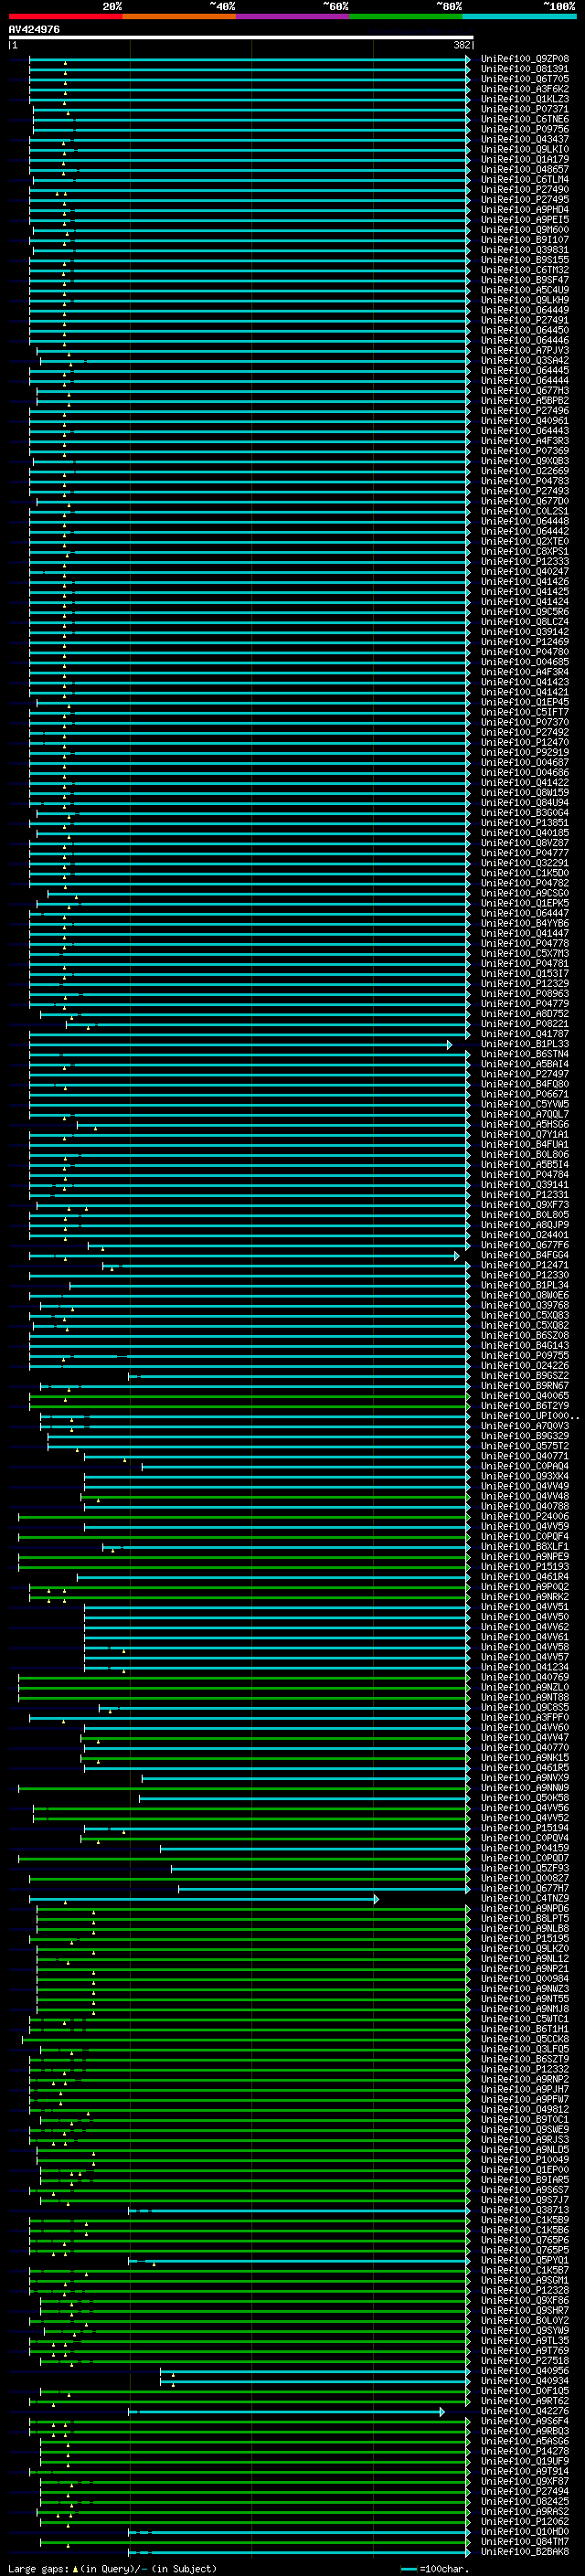Screen dimensions: 585x2576
Task: Click the cyan ~100% identity legend segment
Action: [519, 16]
